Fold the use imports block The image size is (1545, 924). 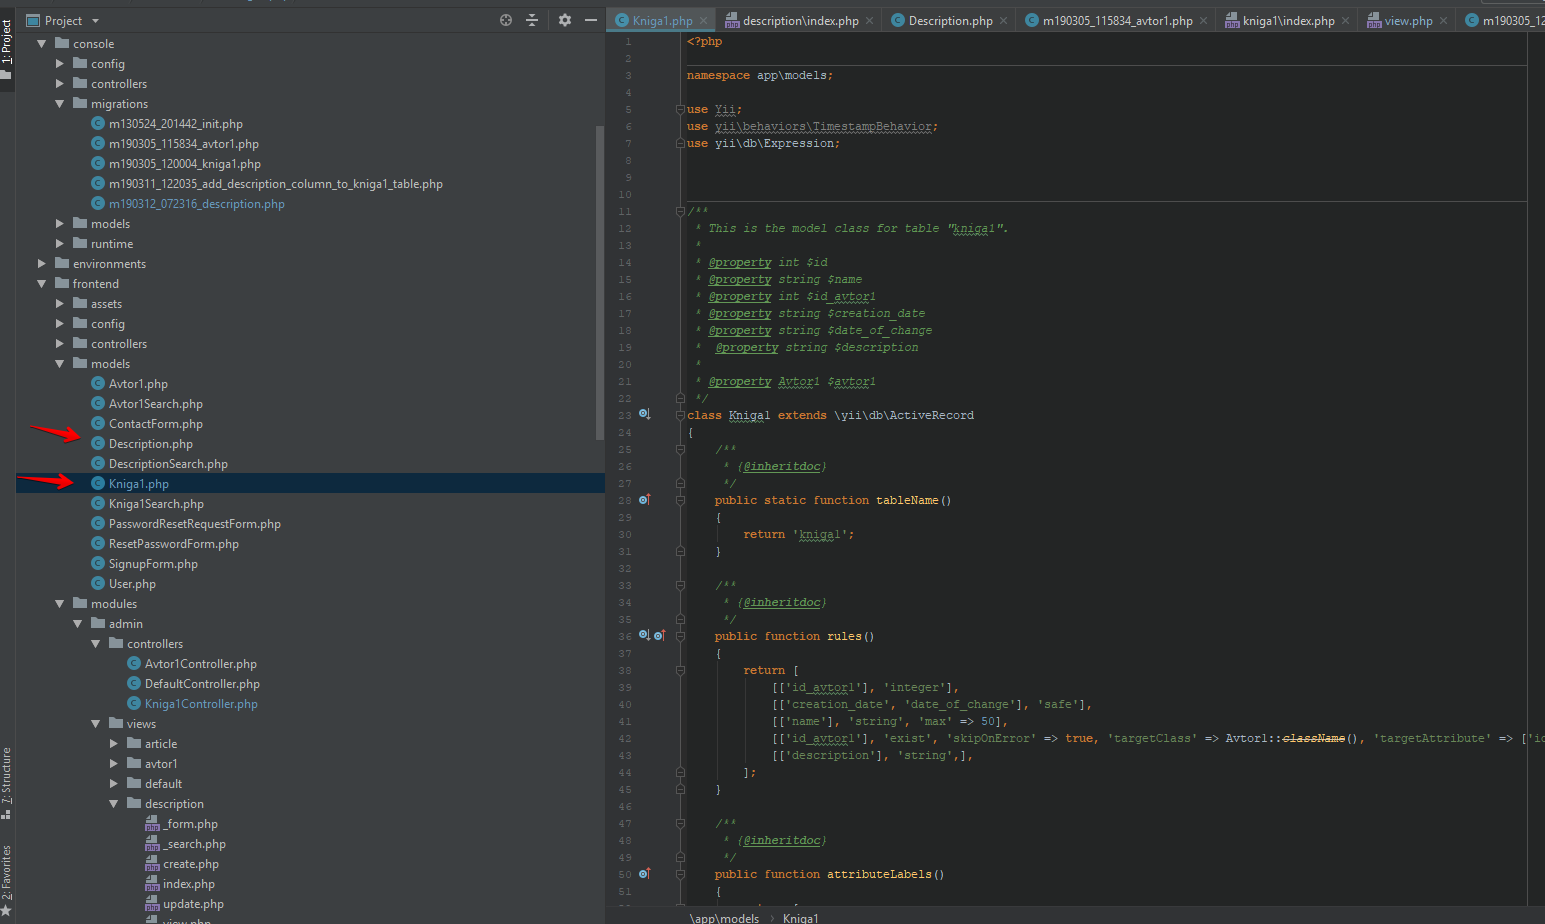click(x=680, y=109)
